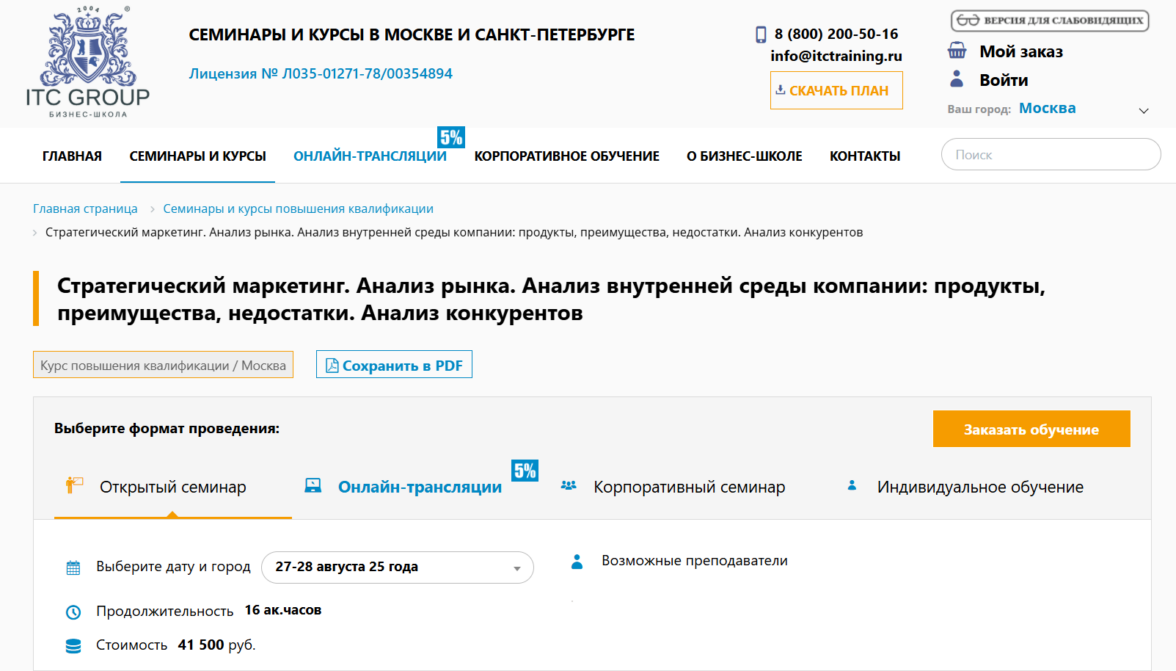Switch to the Онлайн-трансляции format tab

click(419, 487)
